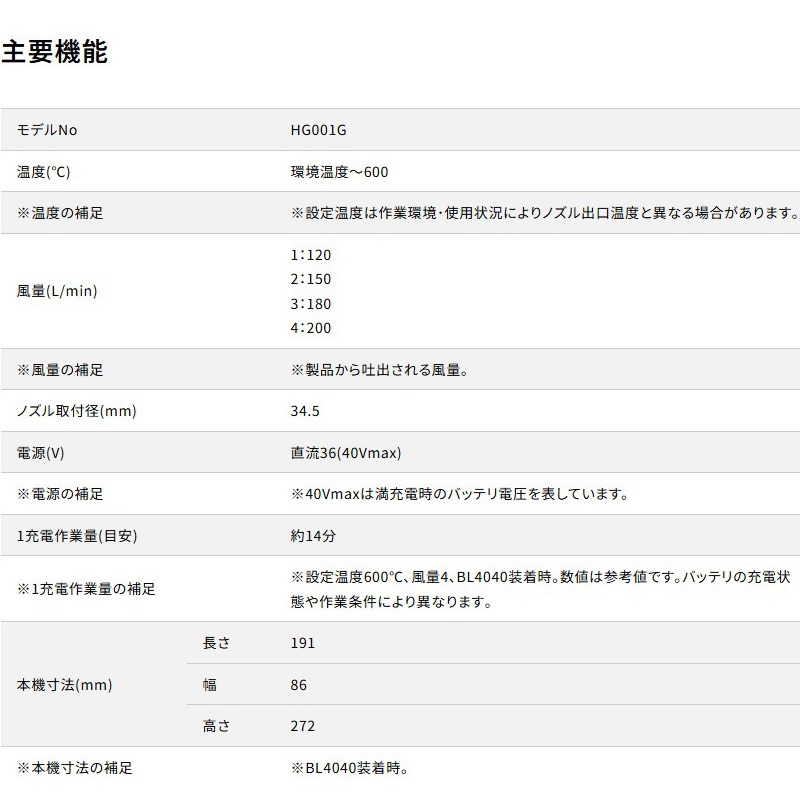Screen dimensions: 800x800
Task: Click the 1充電作業量(目安) label
Action: coord(77,536)
